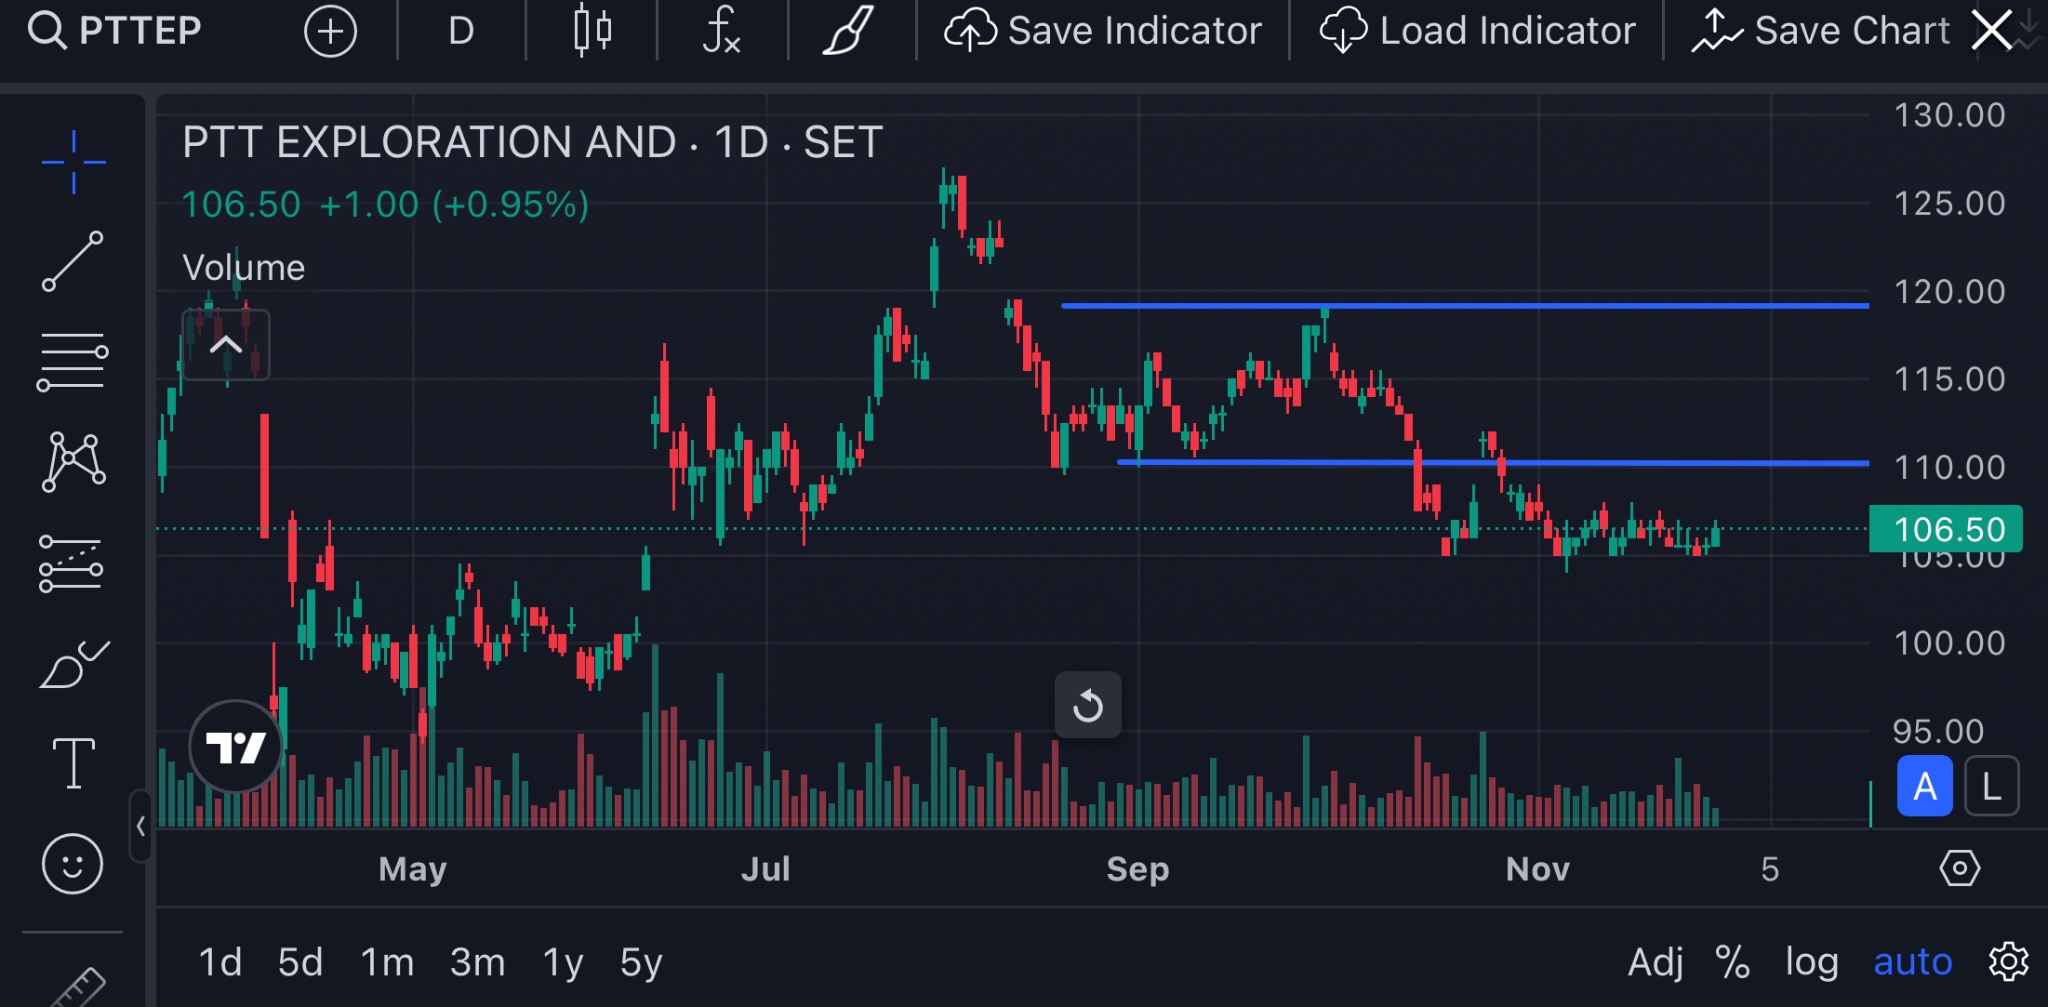Select the 1d time range
Screen dimensions: 2048x1007
(x=220, y=962)
